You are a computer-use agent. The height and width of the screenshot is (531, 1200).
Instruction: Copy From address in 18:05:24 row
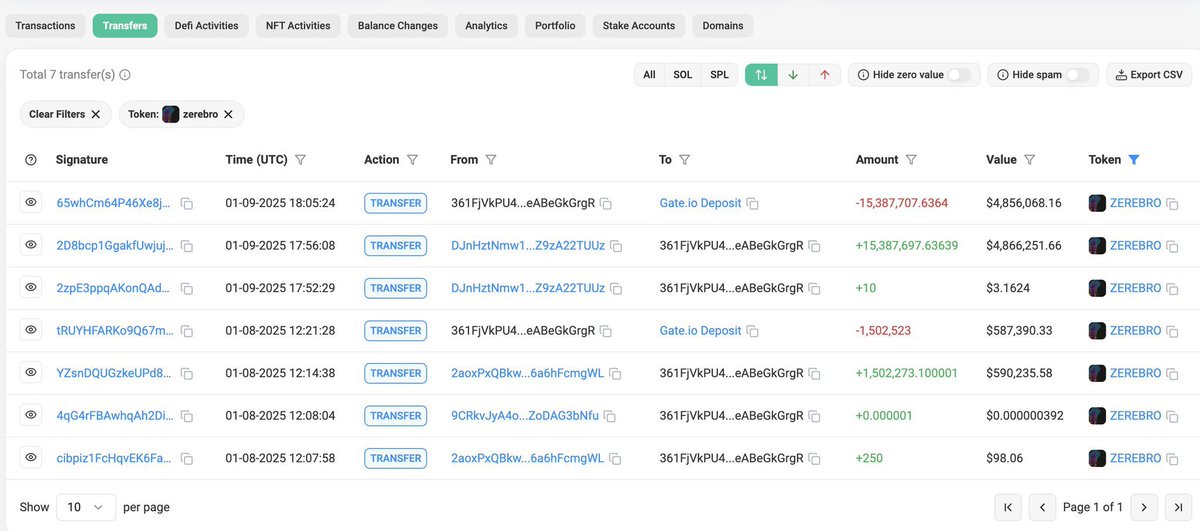click(606, 203)
